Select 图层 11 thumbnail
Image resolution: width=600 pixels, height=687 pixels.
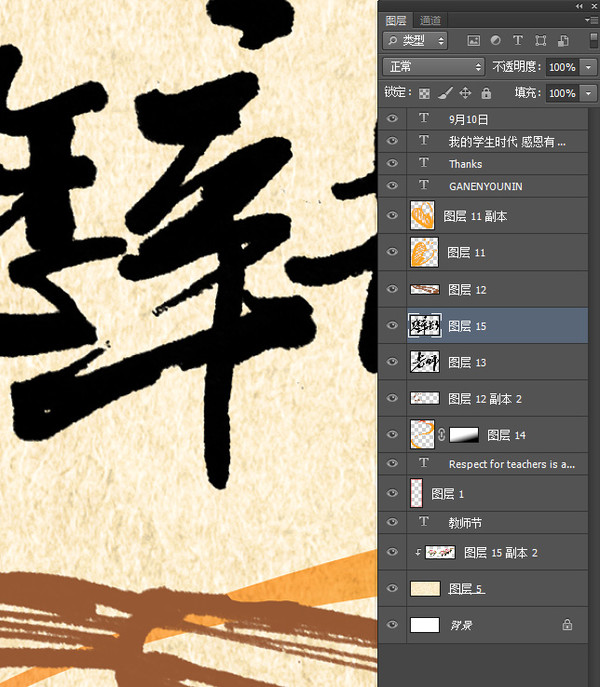tap(424, 252)
